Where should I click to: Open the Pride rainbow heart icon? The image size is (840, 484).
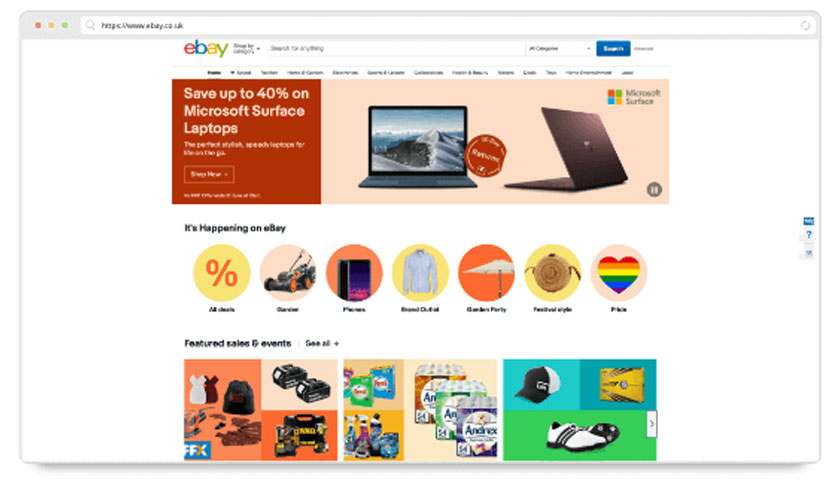coord(619,272)
